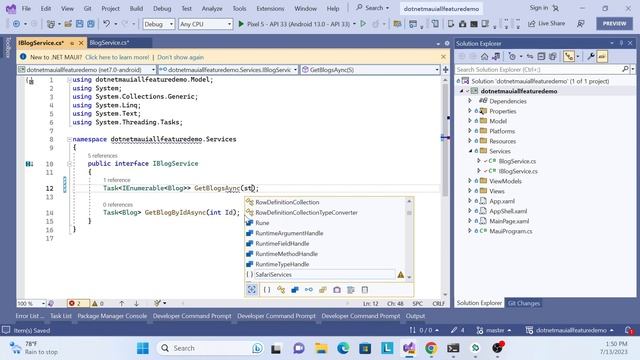Open File Explorer from the taskbar
The height and width of the screenshot is (360, 640).
pos(321,348)
